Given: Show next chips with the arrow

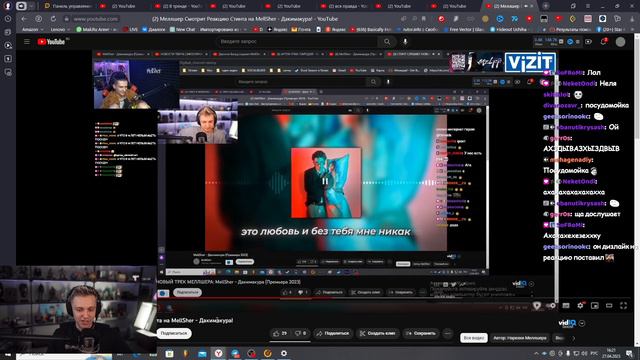Looking at the screenshot, I should coord(573,338).
